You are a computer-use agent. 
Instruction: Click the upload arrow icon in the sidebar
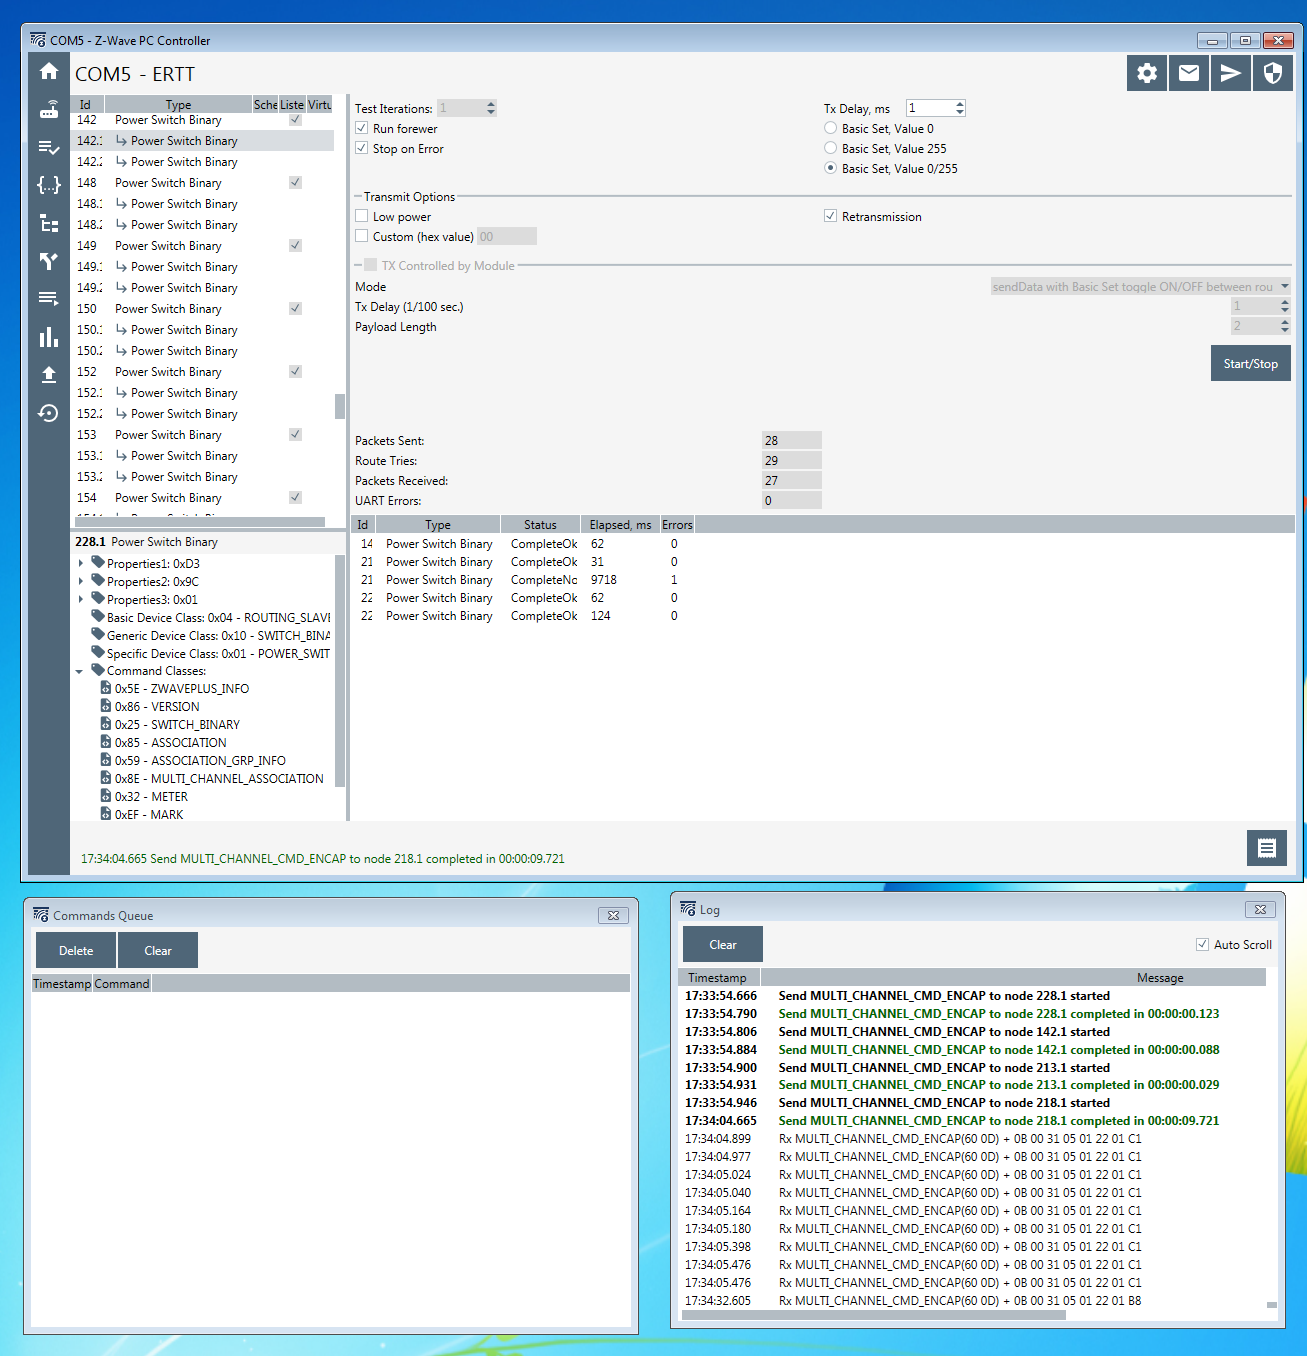pyautogui.click(x=48, y=375)
